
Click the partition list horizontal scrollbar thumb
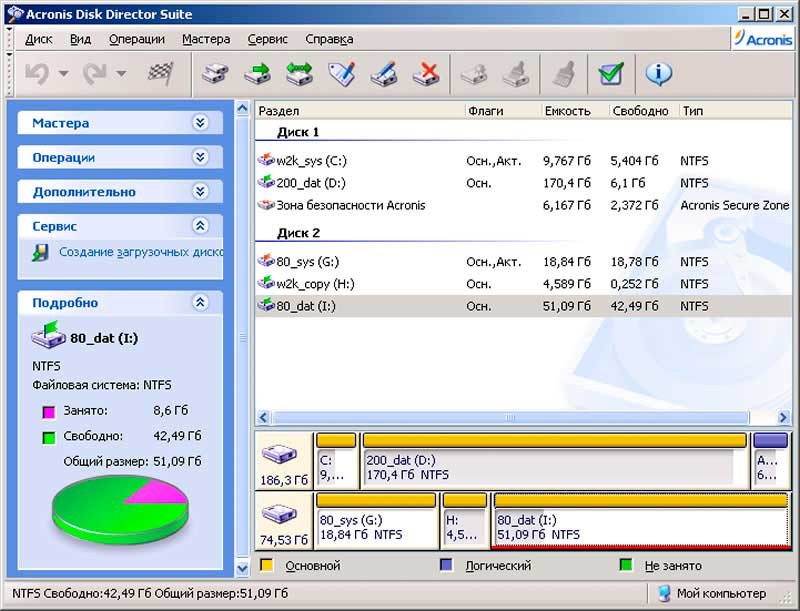(510, 418)
